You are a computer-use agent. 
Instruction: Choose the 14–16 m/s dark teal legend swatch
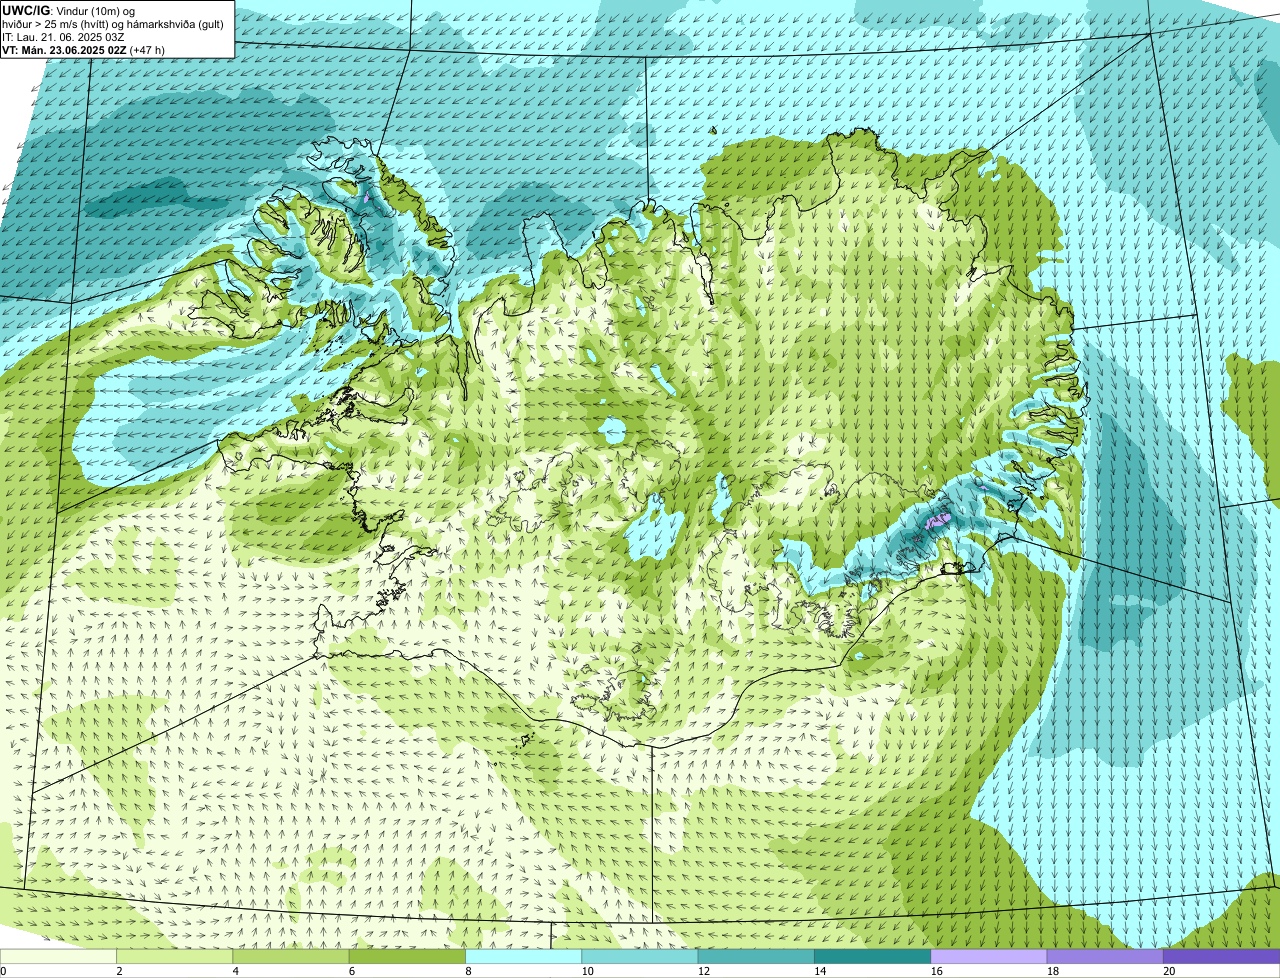pyautogui.click(x=873, y=956)
